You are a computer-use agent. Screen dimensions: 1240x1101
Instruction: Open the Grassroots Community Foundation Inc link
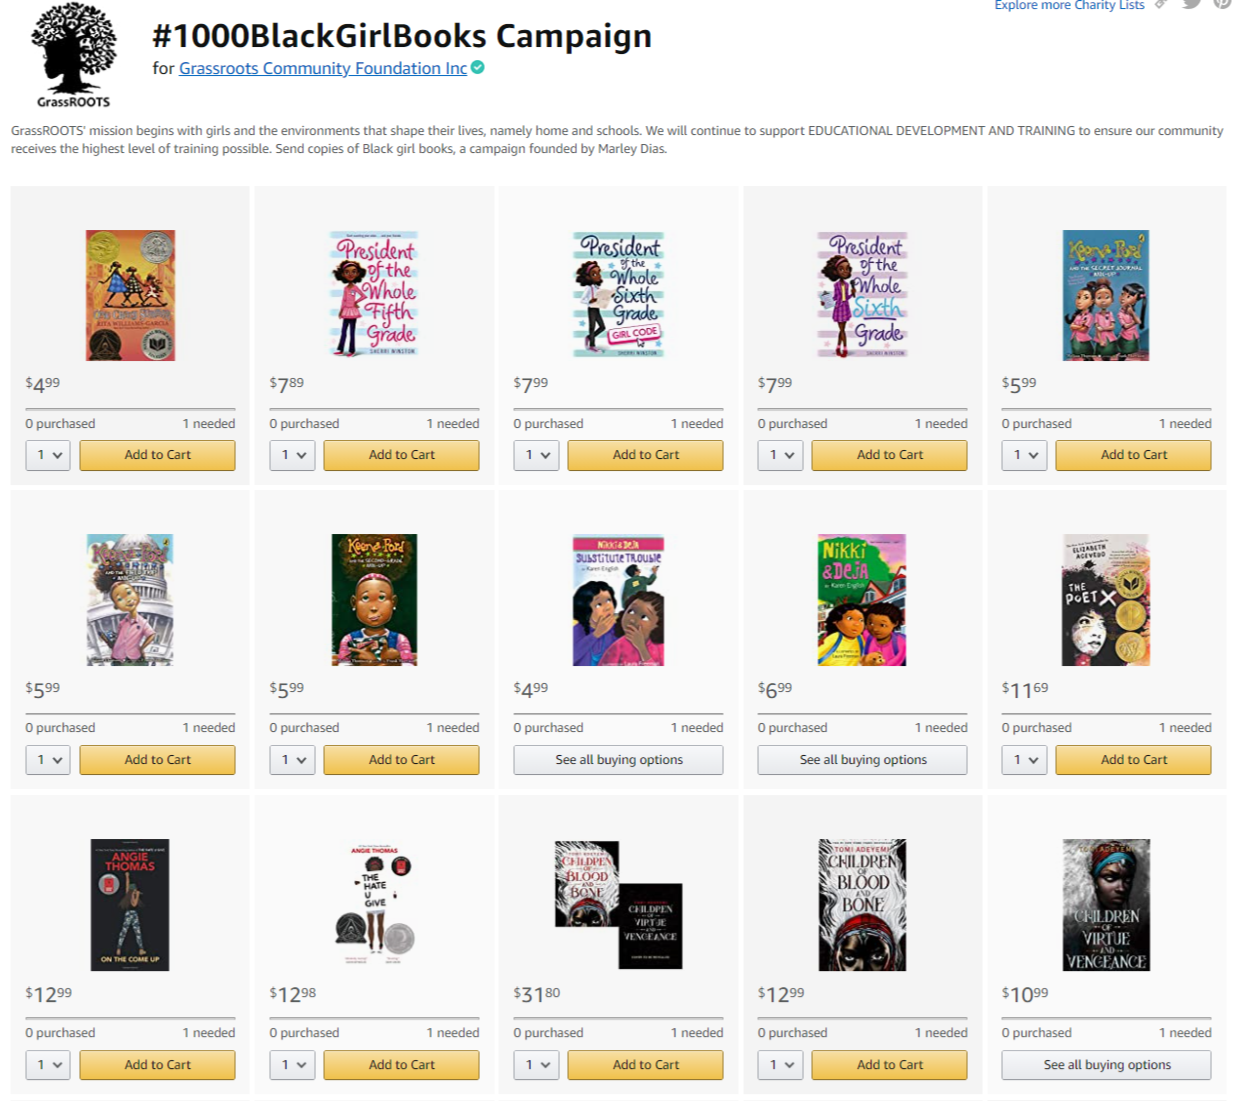point(323,68)
